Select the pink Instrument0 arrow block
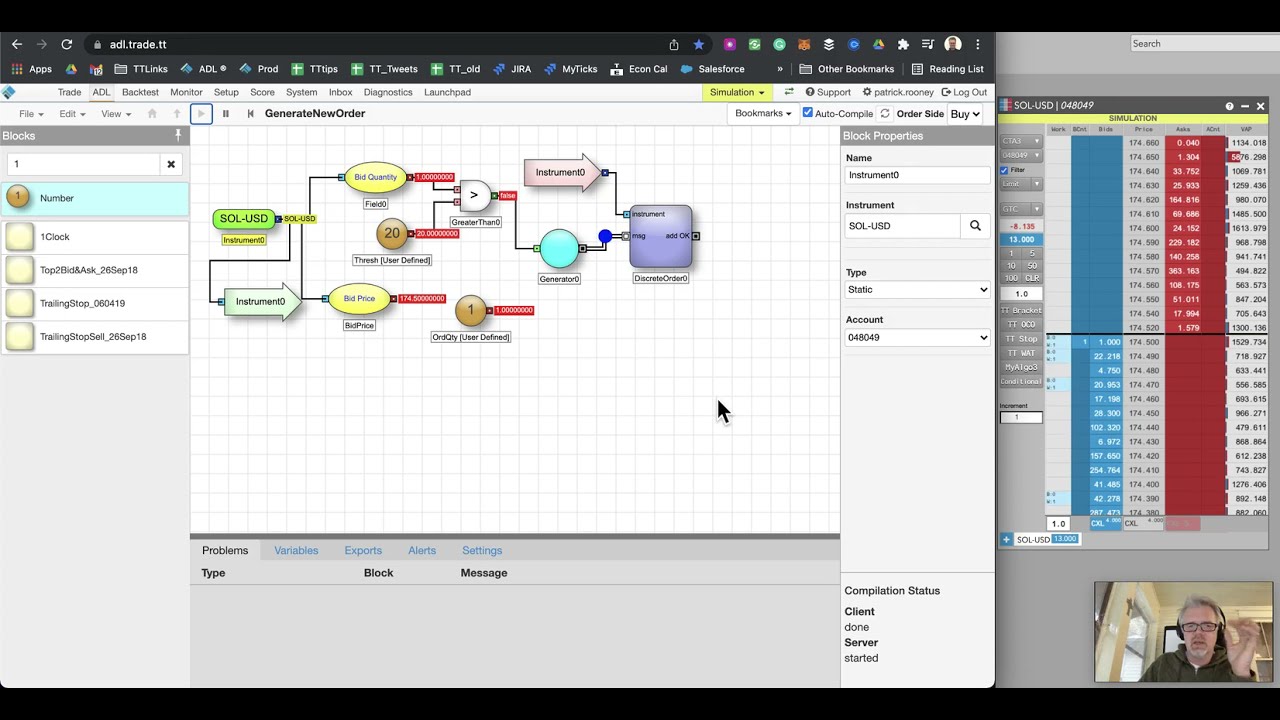 [x=562, y=173]
